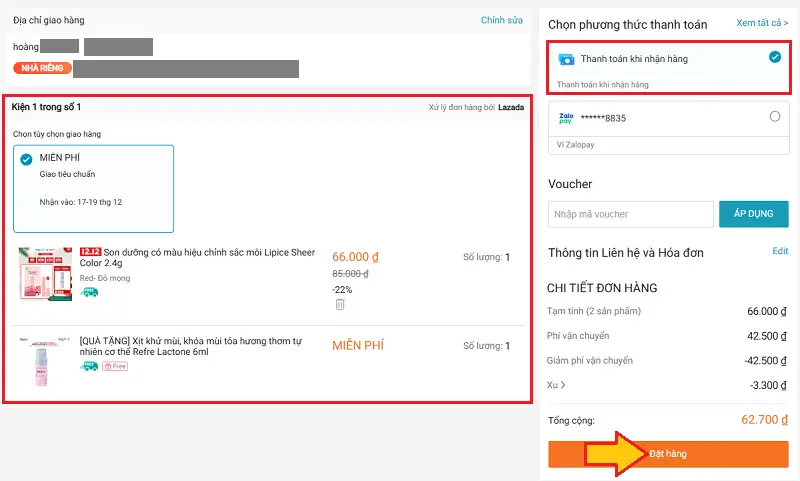The height and width of the screenshot is (481, 800).
Task: Click 'Ví Zalopay' caption text
Action: [x=576, y=145]
